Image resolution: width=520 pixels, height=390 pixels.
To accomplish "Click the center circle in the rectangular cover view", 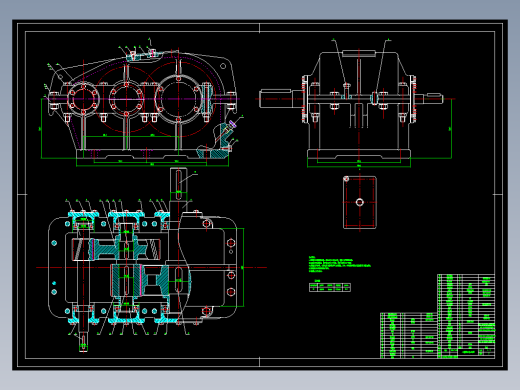I will pos(359,202).
